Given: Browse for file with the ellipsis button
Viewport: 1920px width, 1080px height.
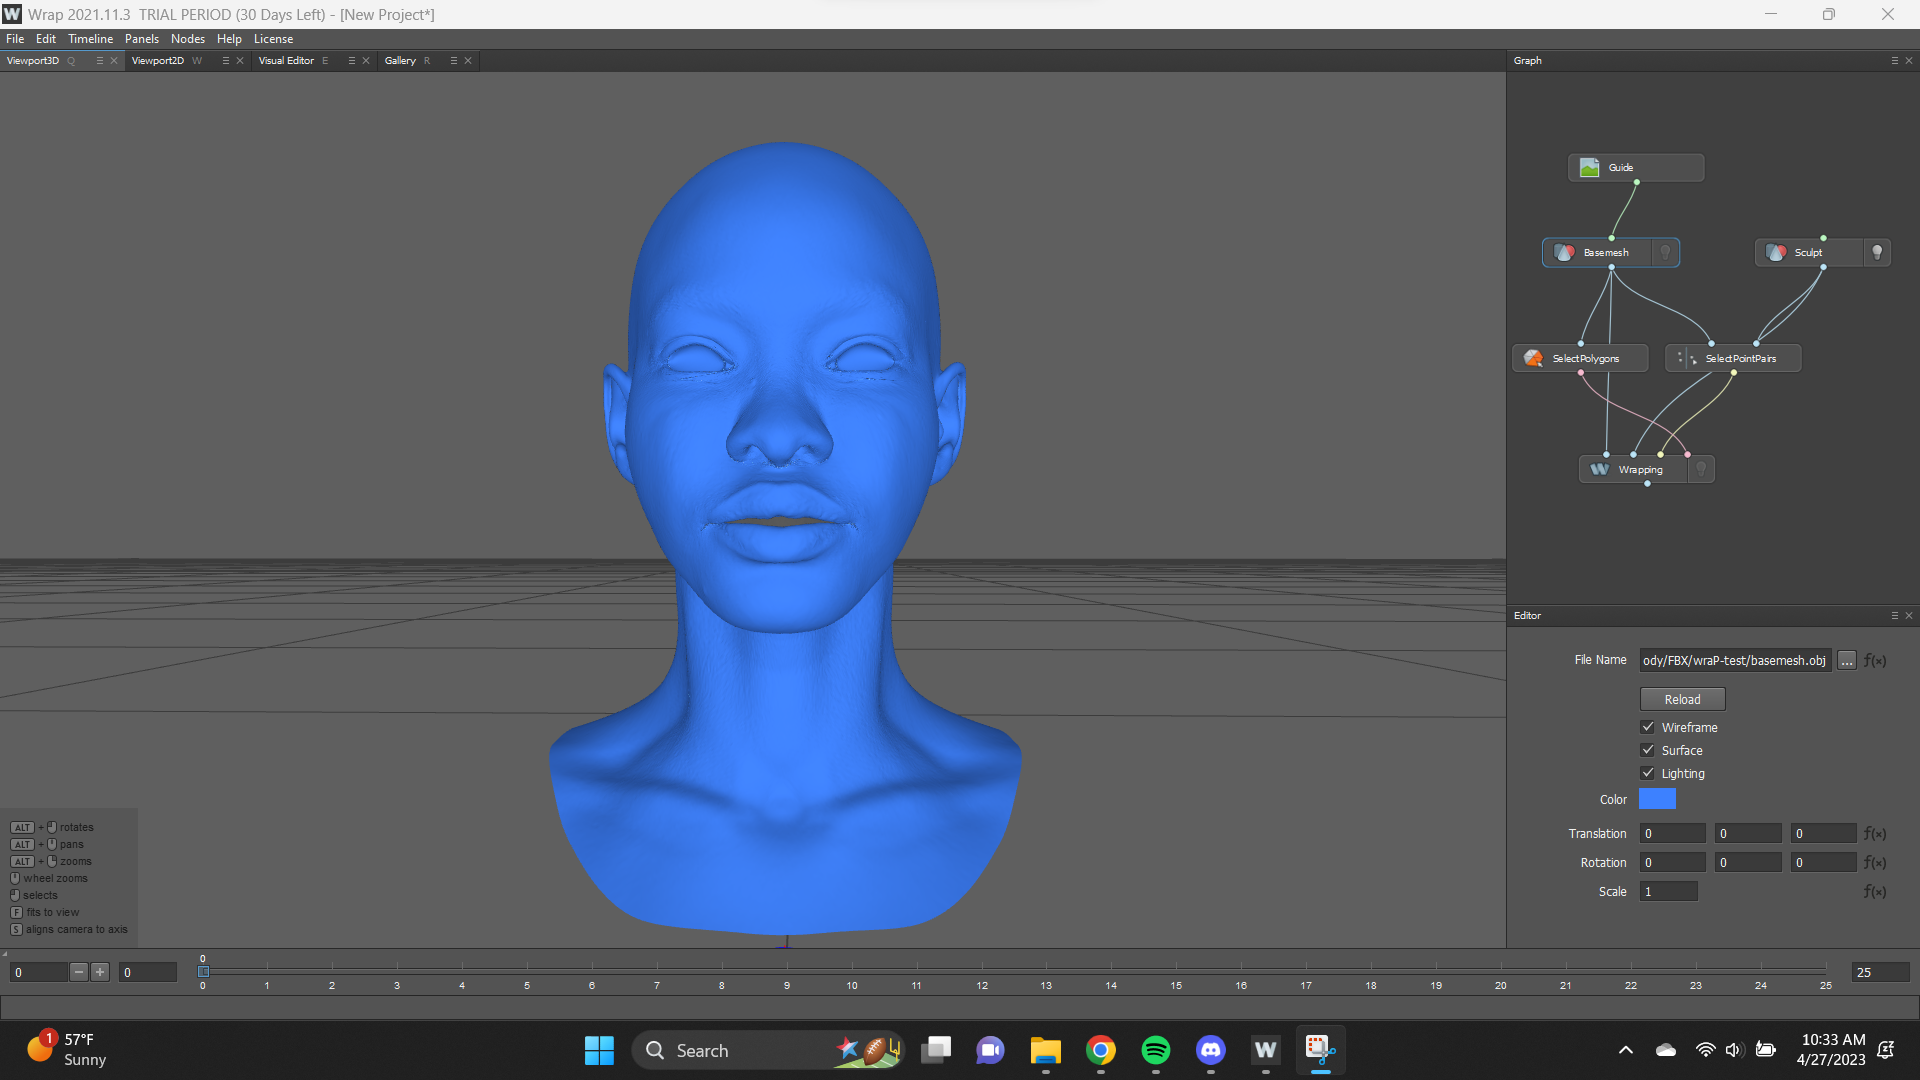Looking at the screenshot, I should 1847,660.
